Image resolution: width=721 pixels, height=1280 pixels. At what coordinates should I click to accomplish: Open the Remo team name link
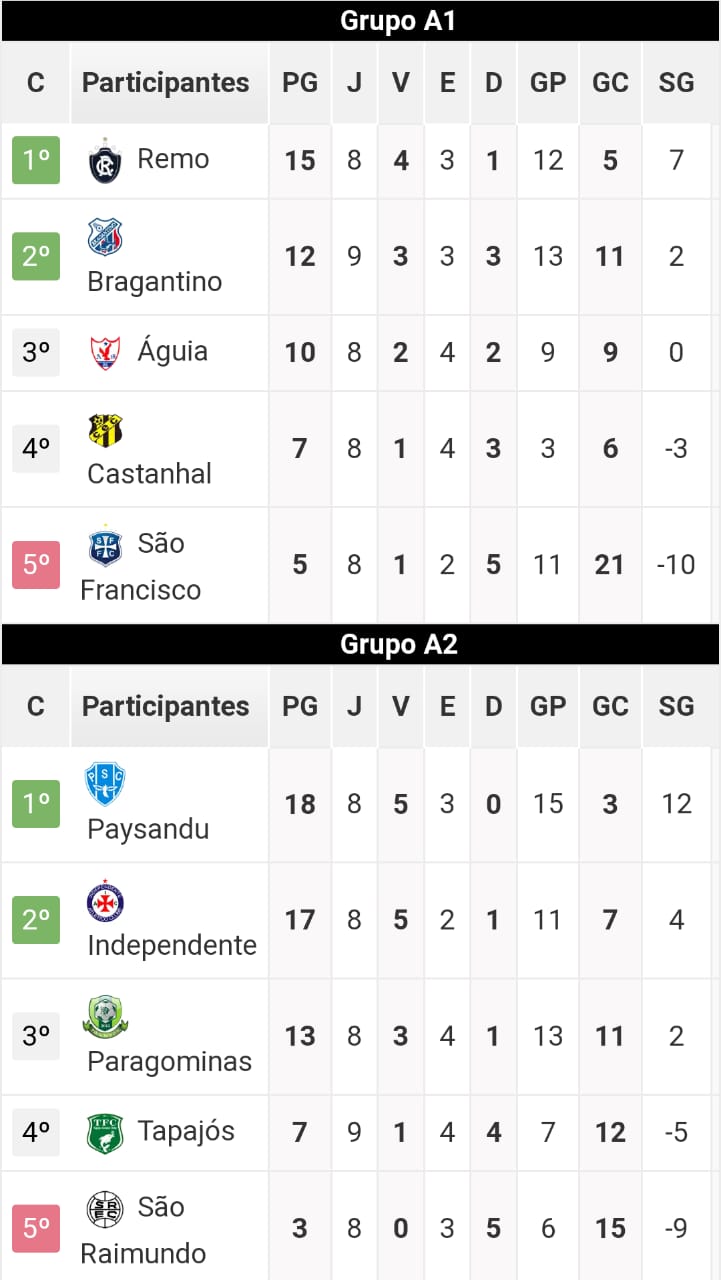173,159
